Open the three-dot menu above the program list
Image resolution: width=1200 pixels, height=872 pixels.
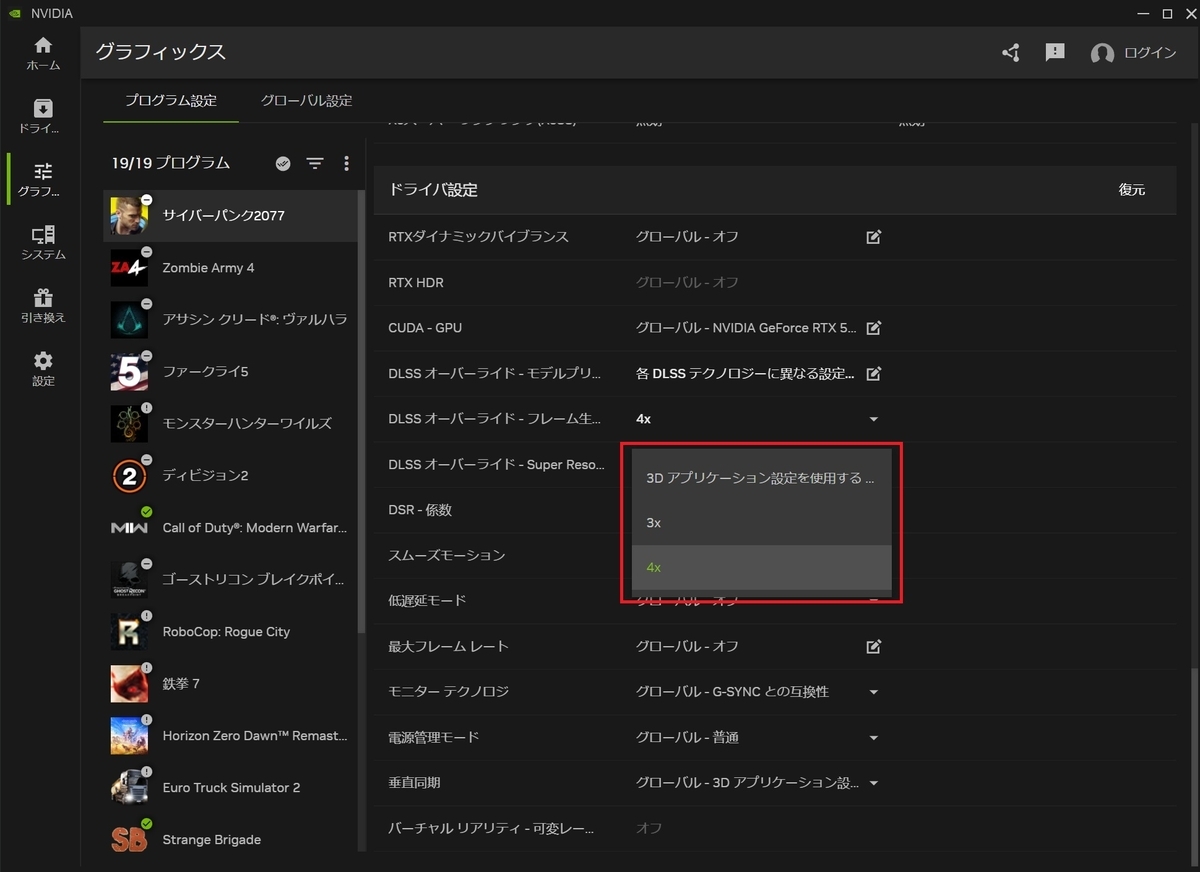coord(347,163)
